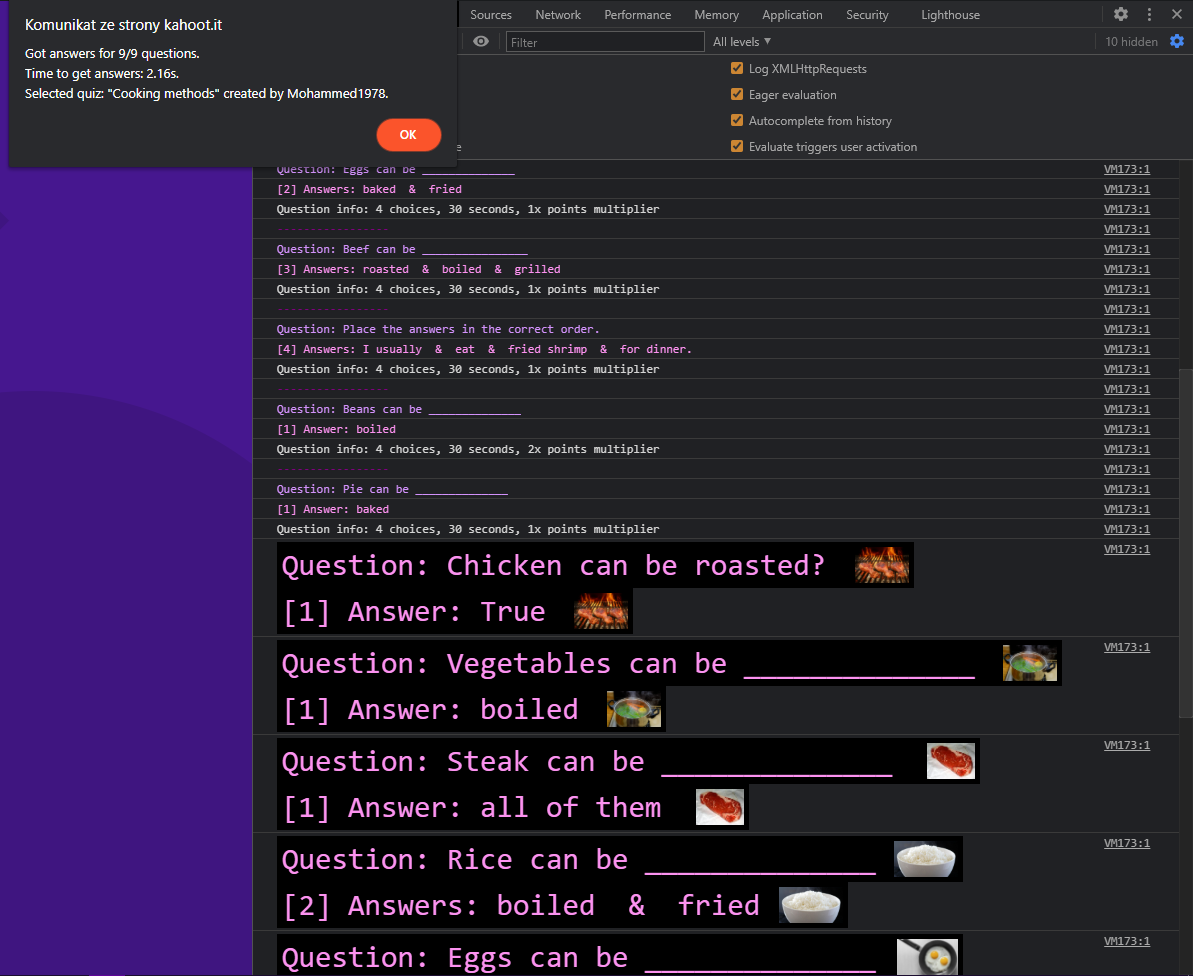The image size is (1193, 976).
Task: Toggle the live expression eye icon
Action: point(481,41)
